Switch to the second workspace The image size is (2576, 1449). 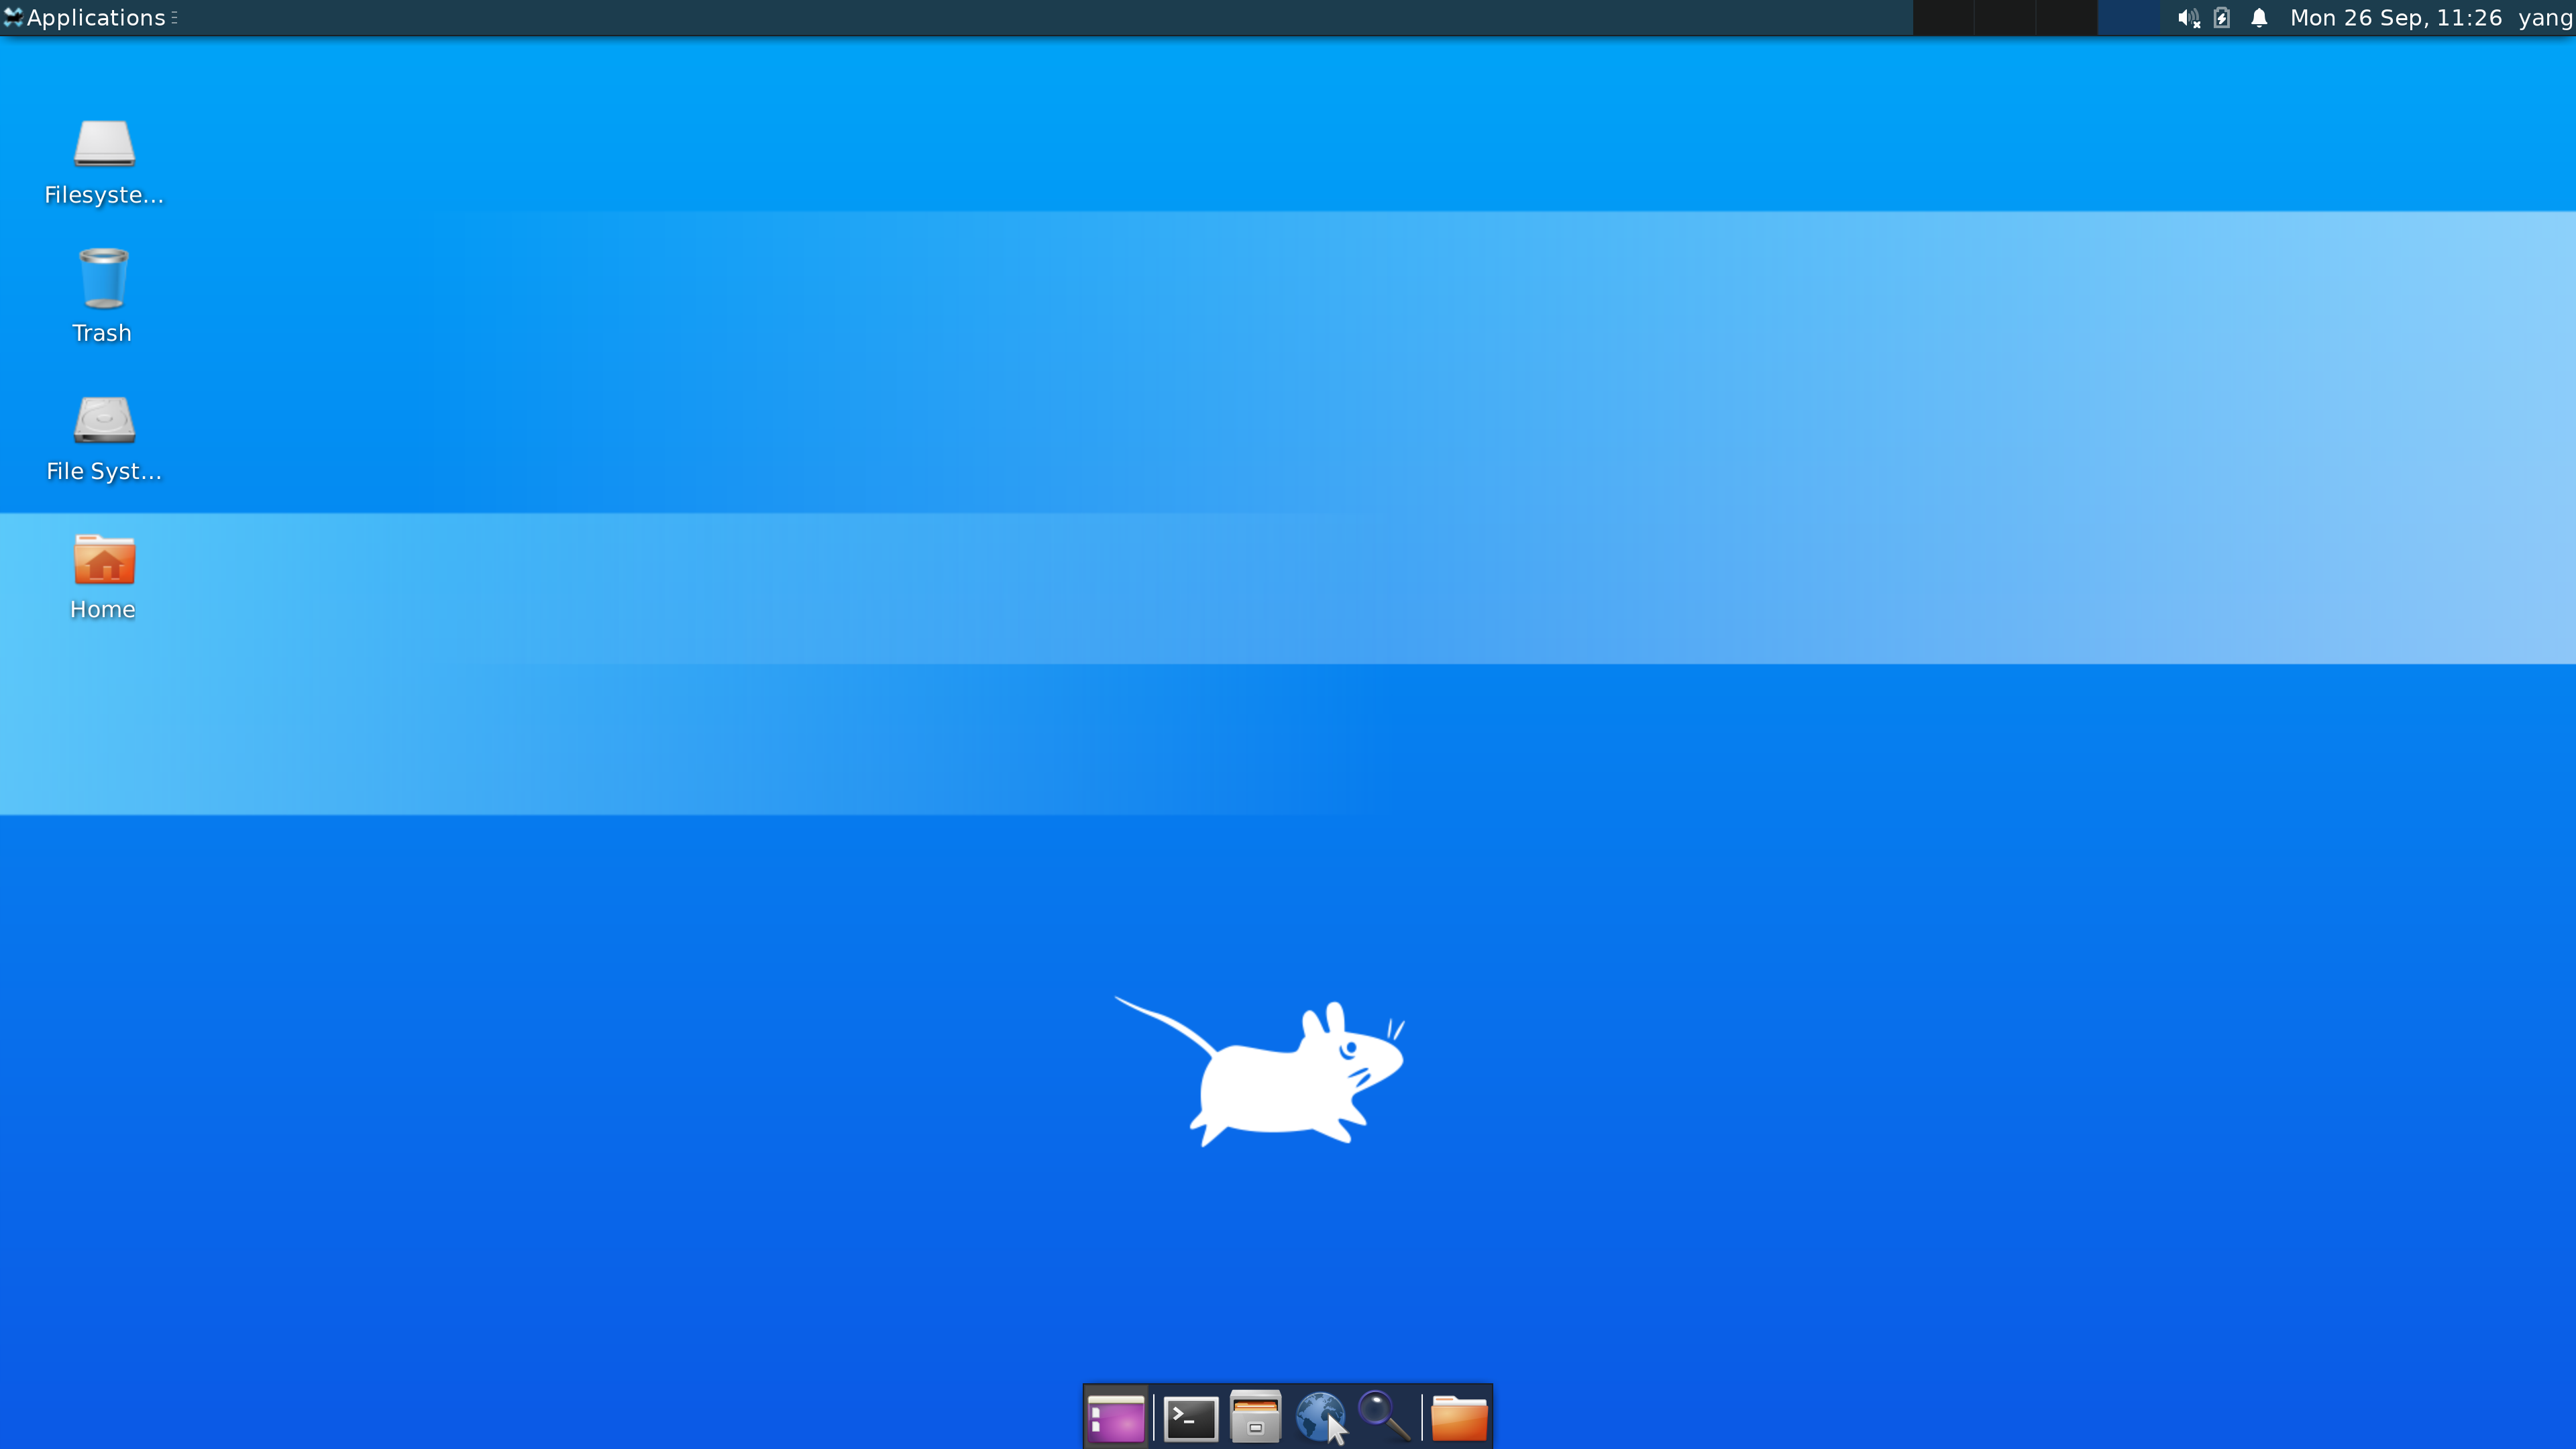(x=2004, y=18)
